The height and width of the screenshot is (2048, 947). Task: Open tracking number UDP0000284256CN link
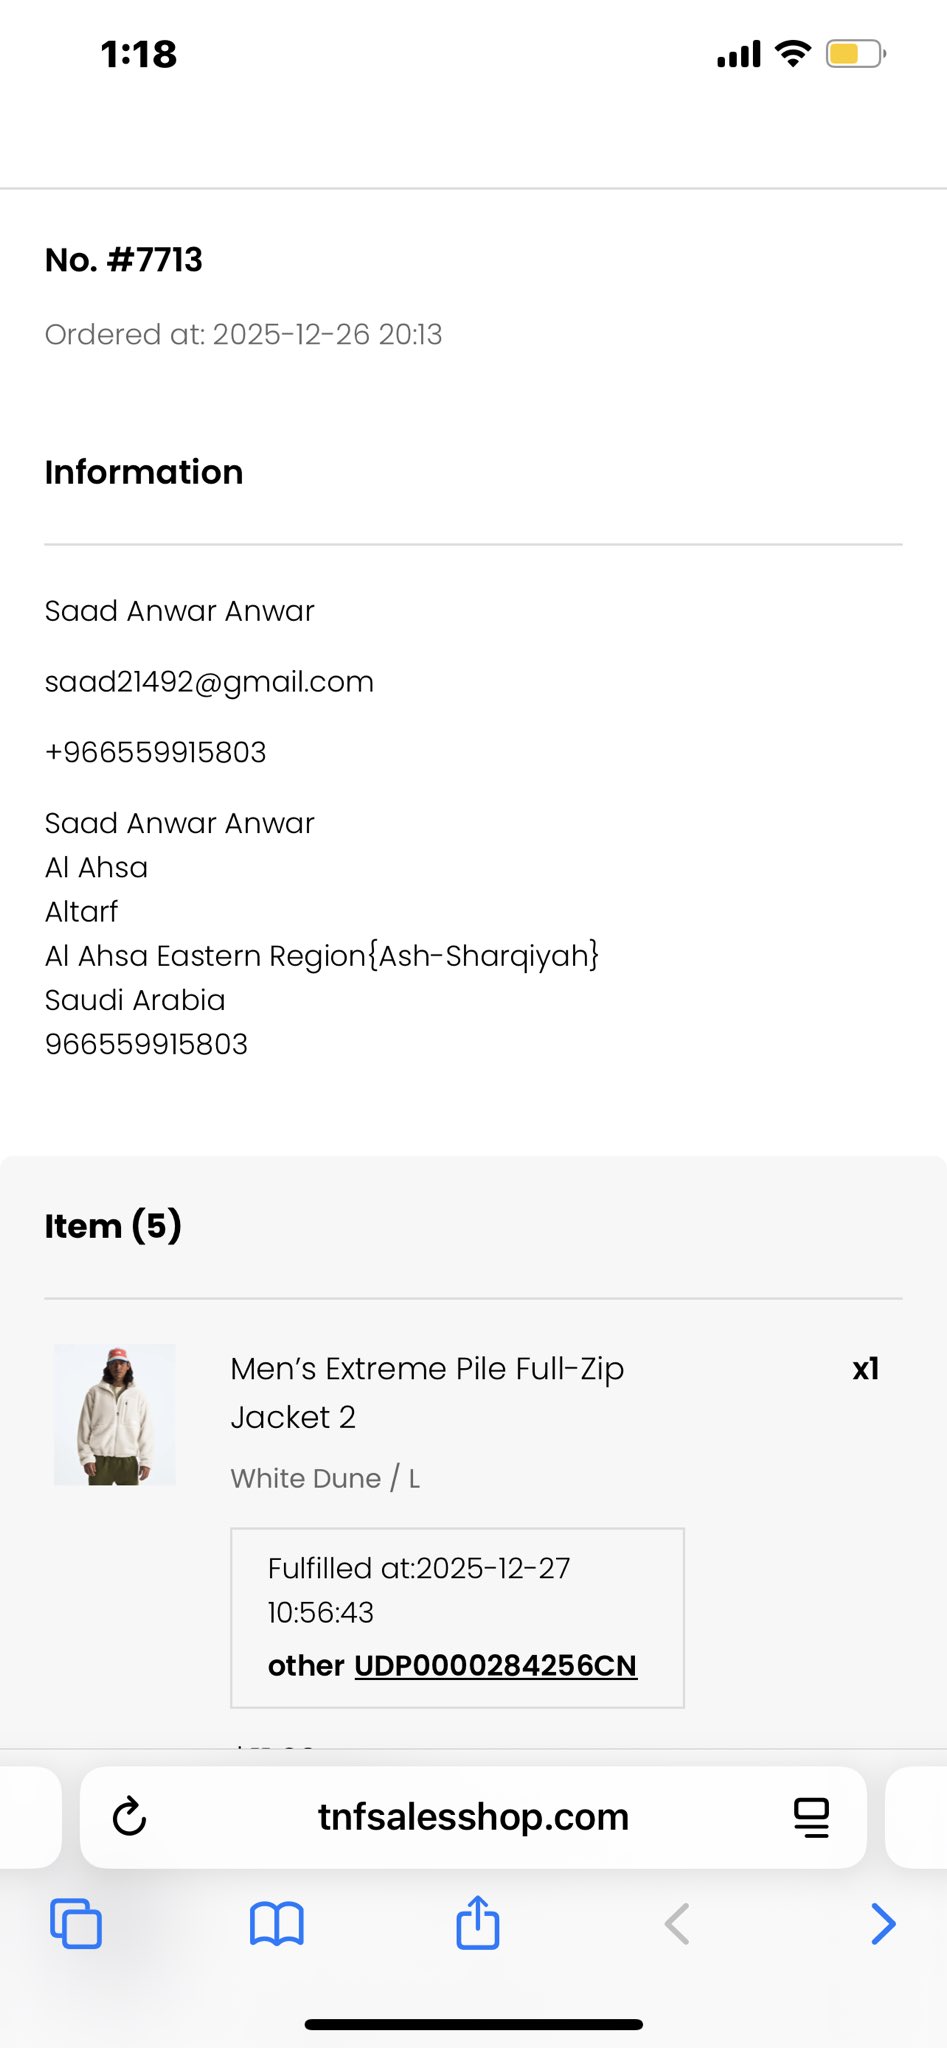click(495, 1665)
